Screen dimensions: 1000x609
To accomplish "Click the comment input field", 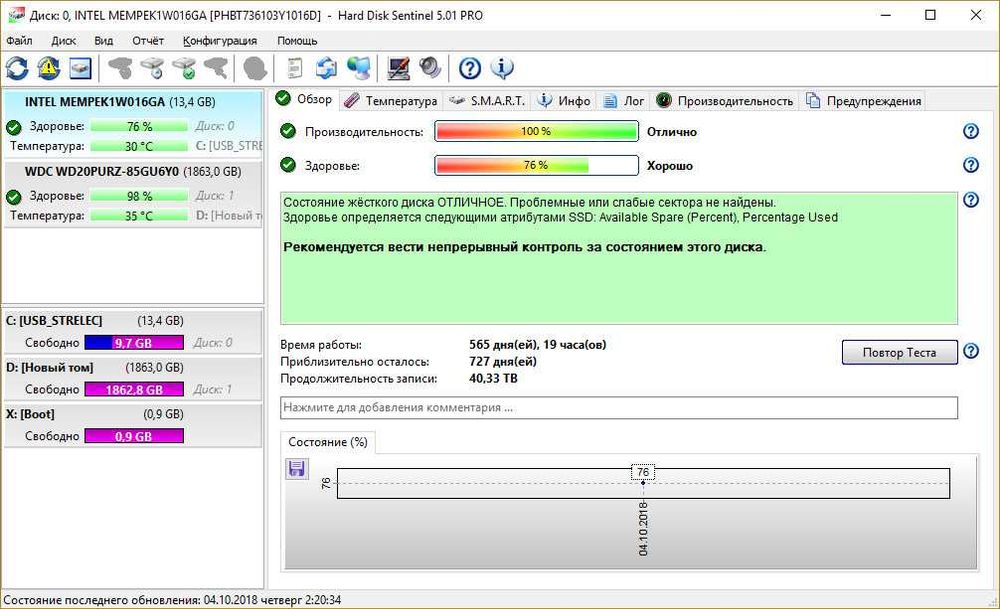I will [x=619, y=407].
